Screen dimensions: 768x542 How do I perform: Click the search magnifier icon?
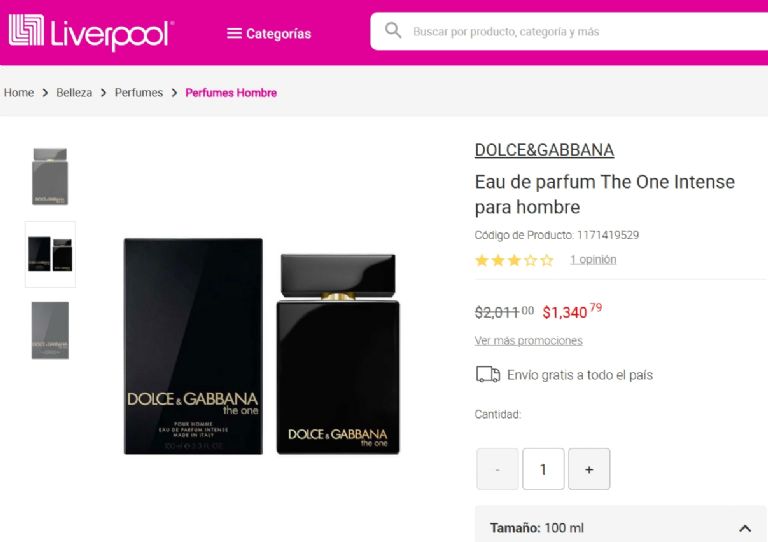393,30
